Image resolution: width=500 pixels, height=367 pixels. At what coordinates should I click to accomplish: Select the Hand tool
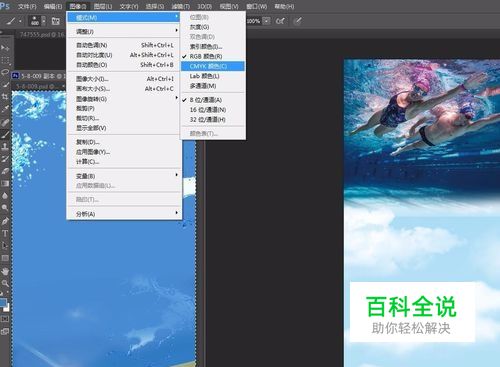(5, 271)
